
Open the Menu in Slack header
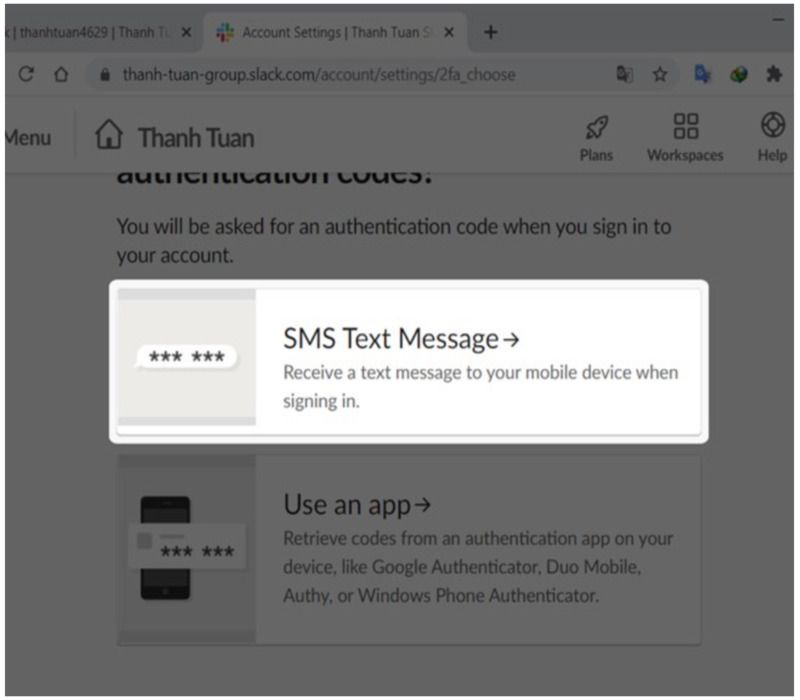[28, 138]
